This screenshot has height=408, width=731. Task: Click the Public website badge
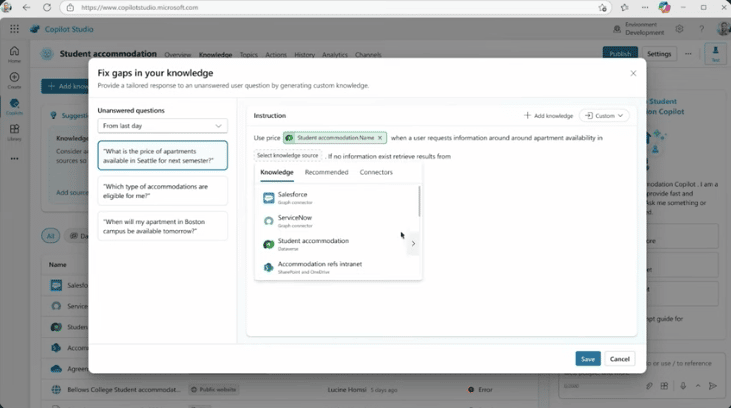pos(214,389)
